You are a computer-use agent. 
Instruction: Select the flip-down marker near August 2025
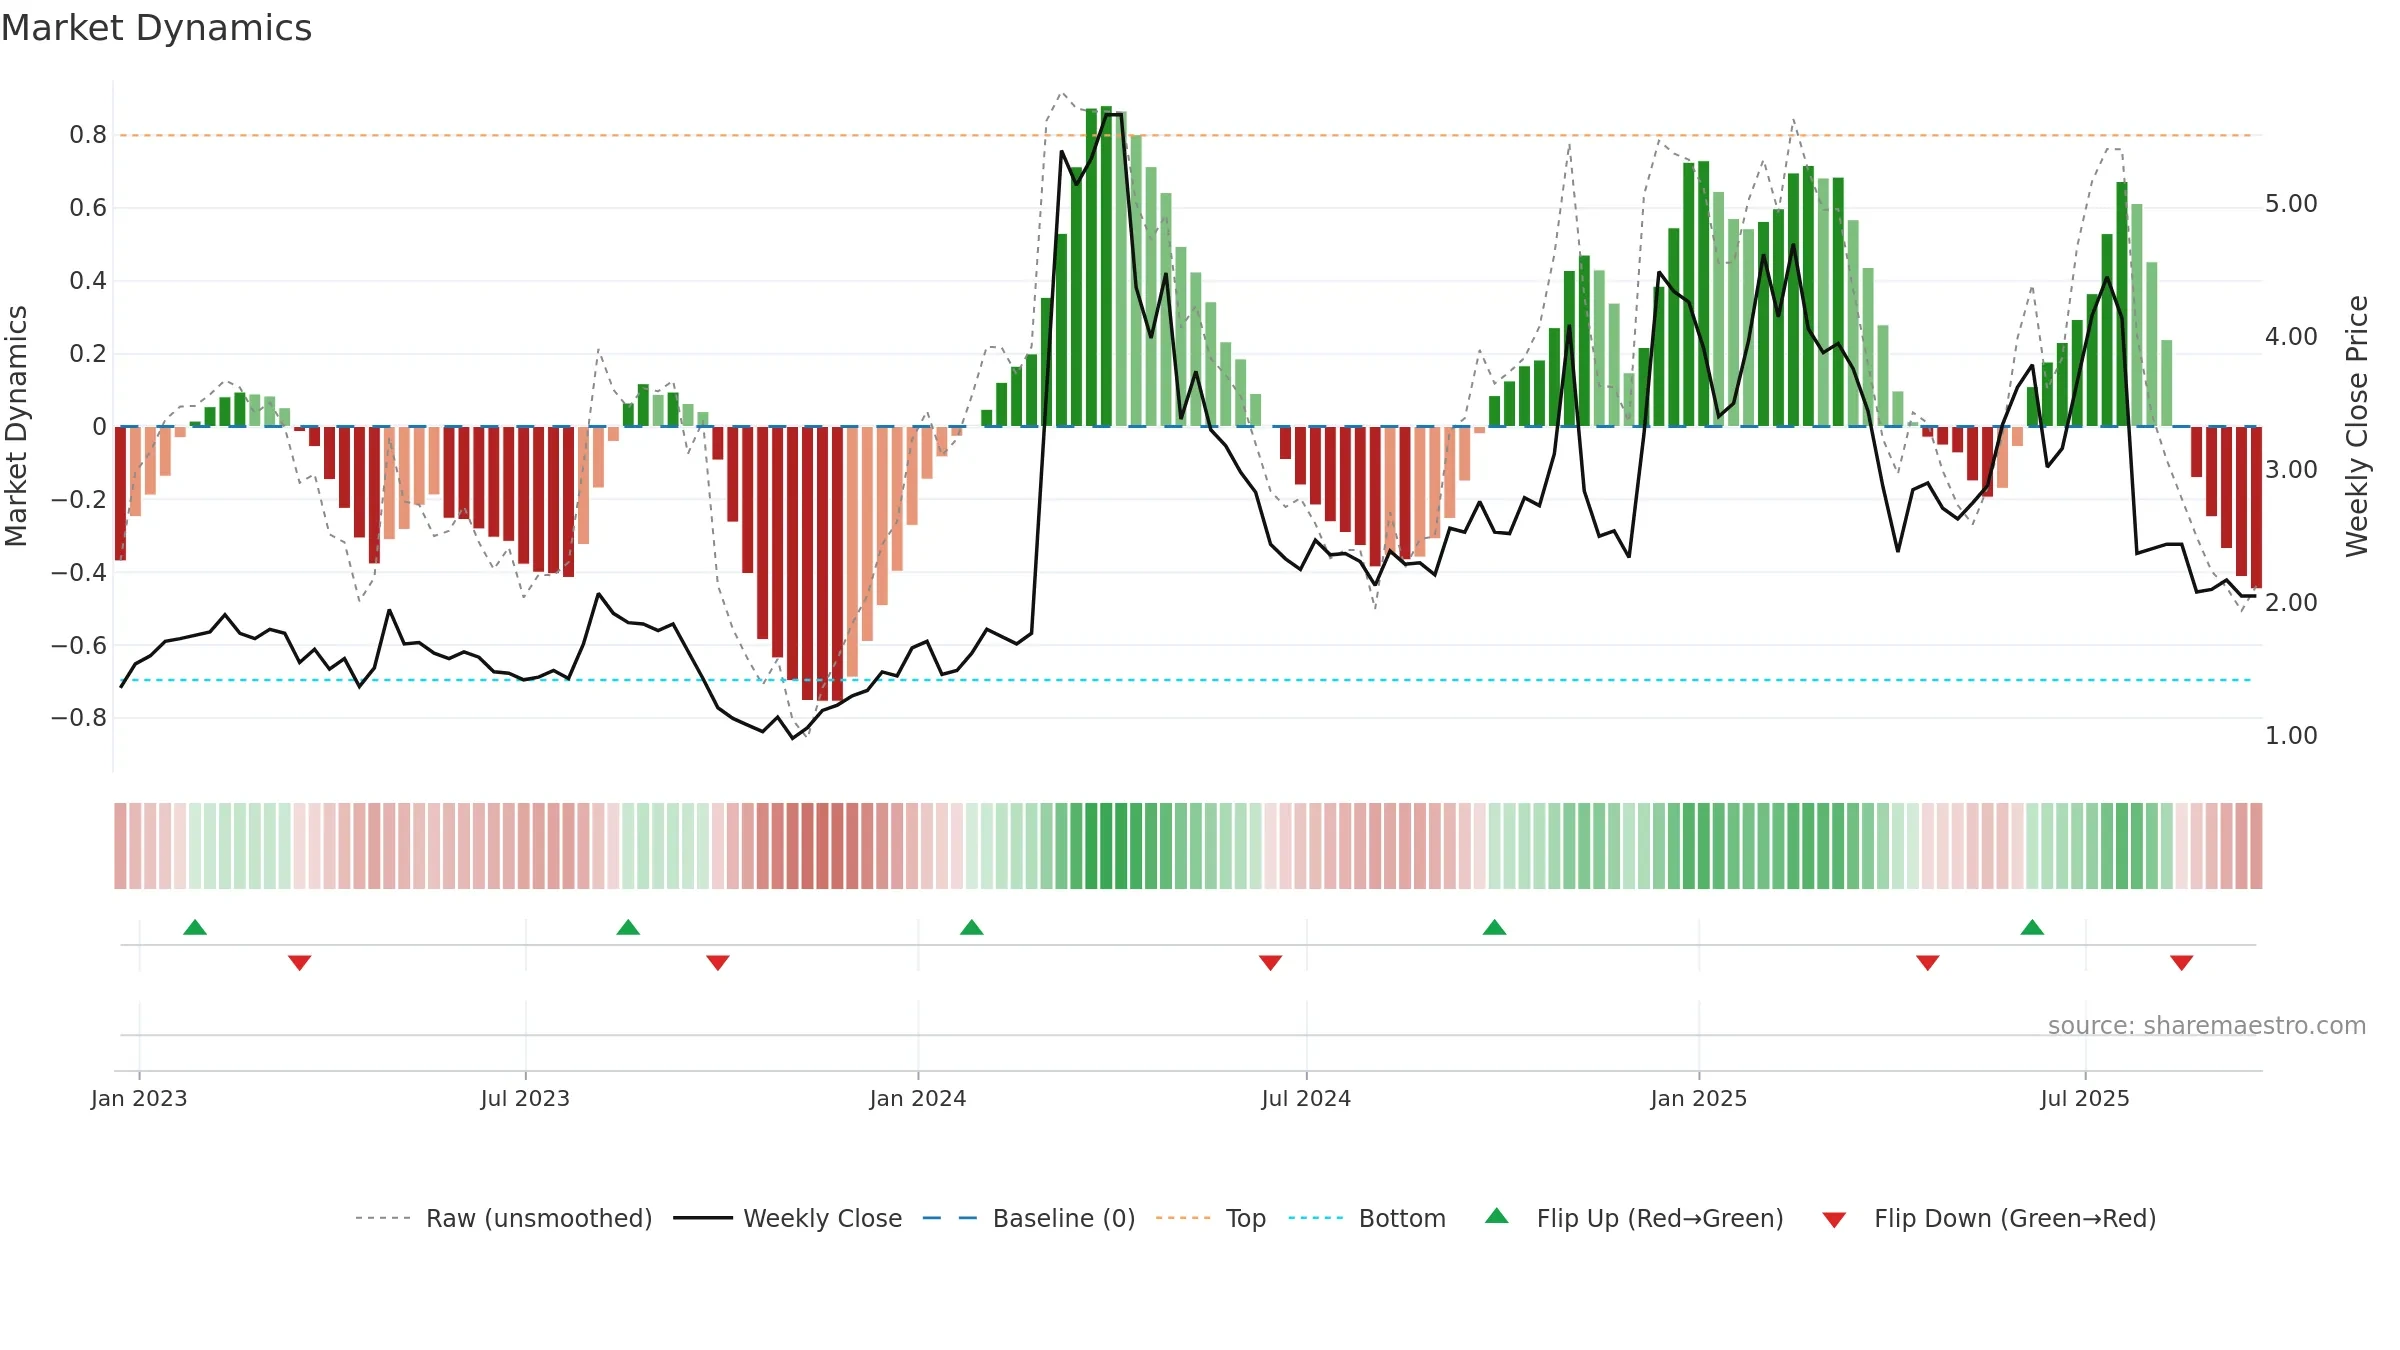2182,963
